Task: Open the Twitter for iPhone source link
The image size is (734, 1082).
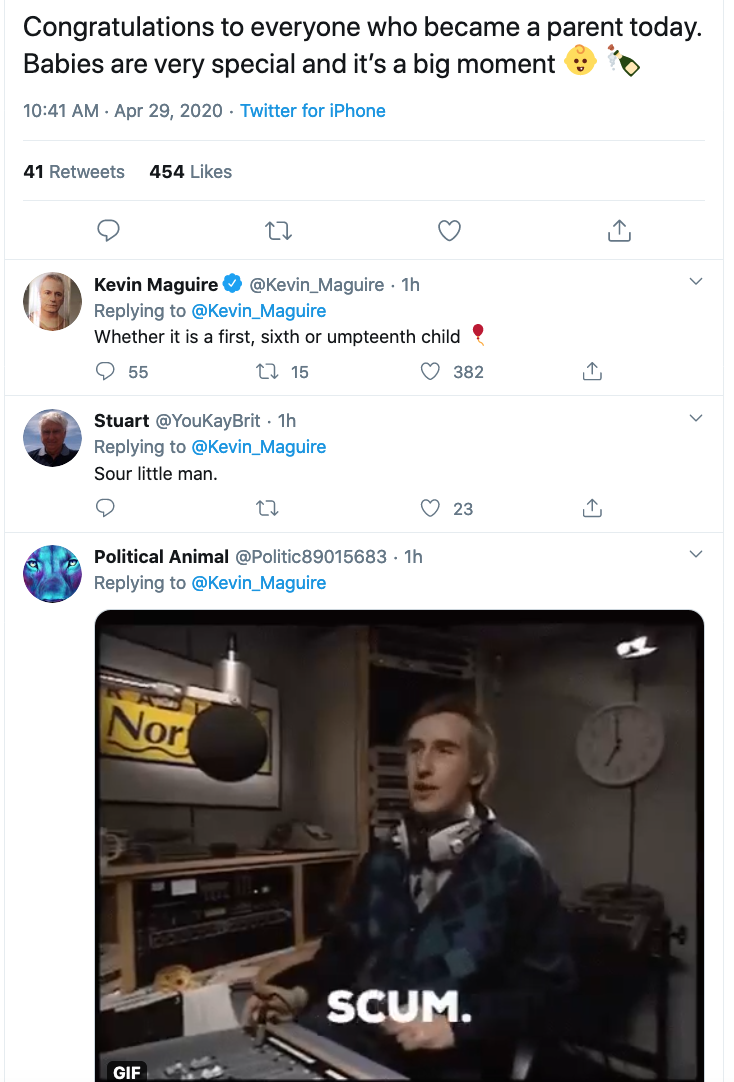Action: 312,111
